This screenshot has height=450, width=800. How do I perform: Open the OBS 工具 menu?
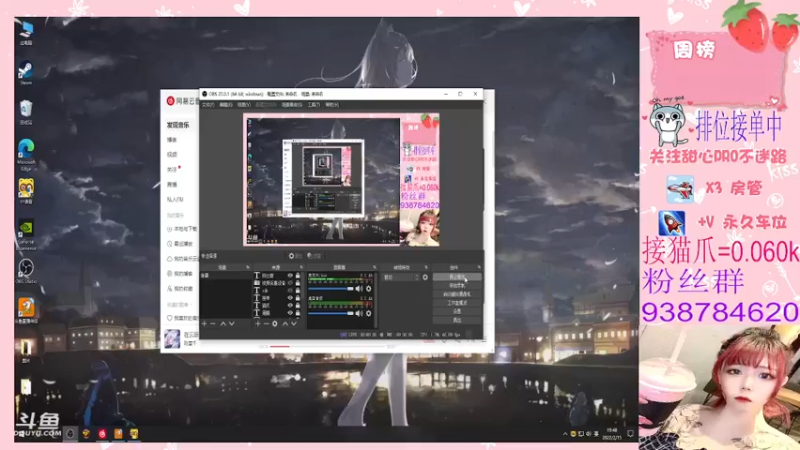coord(313,105)
